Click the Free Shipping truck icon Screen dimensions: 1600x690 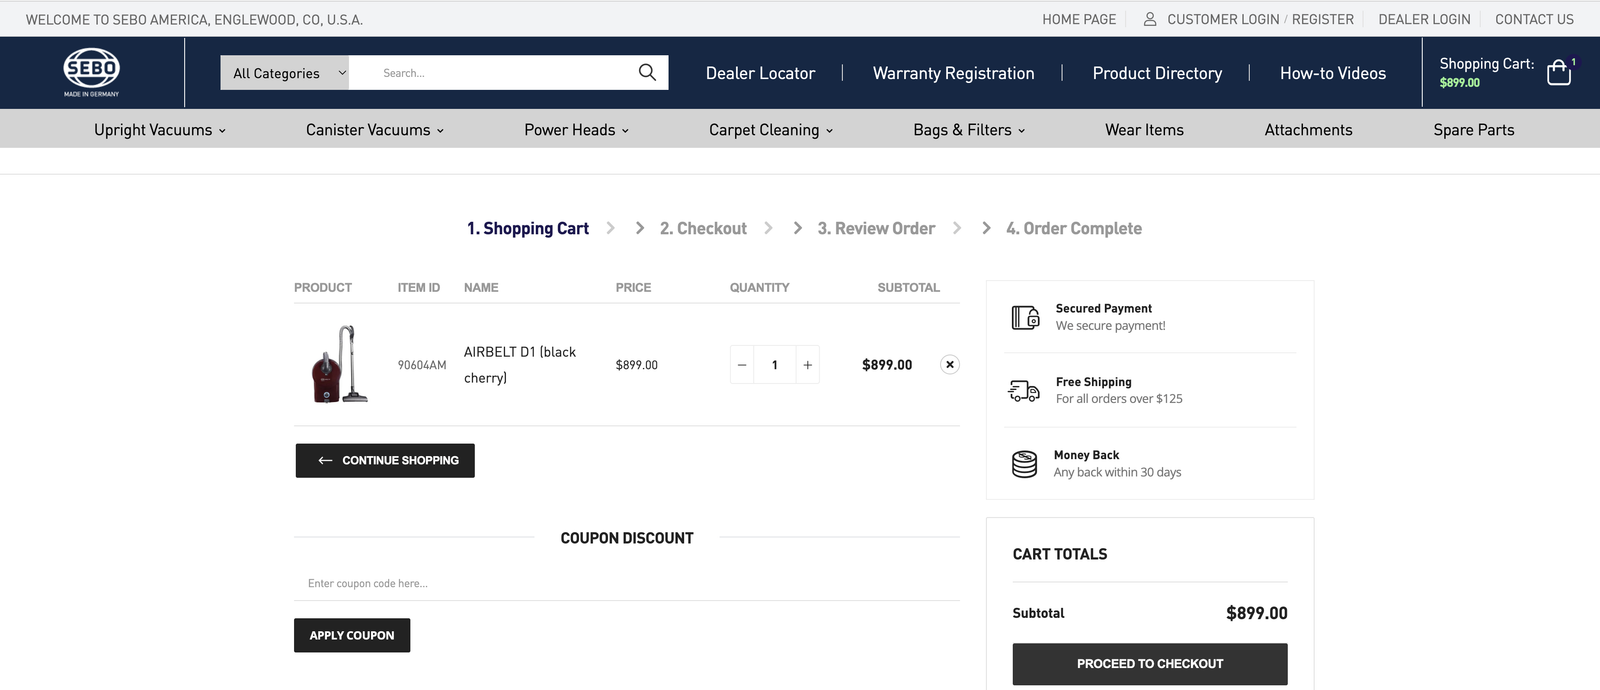1024,390
